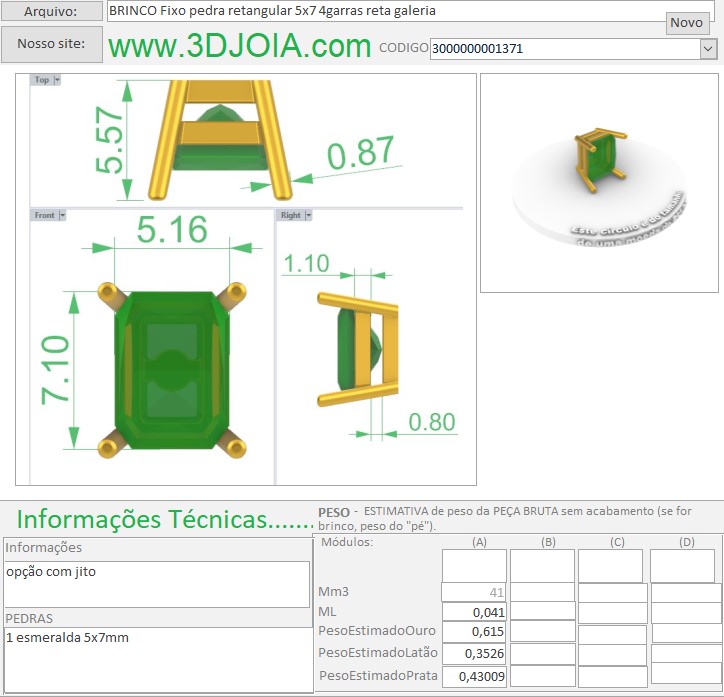
Task: Click the Nosso site button
Action: click(x=52, y=44)
